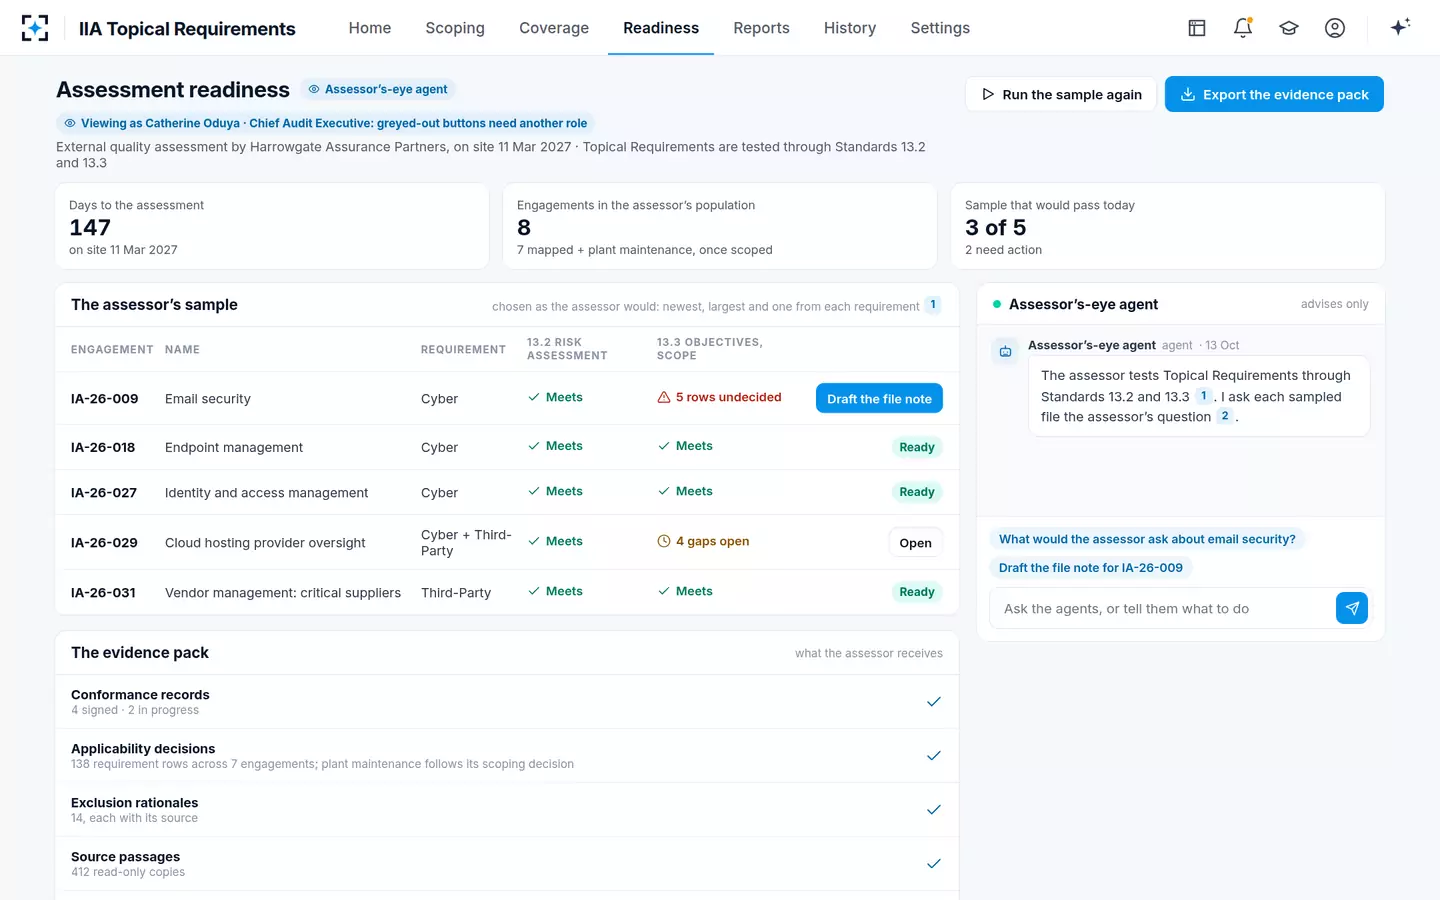Screen dimensions: 1440x900
Task: Click the Conformance records checkmark
Action: click(934, 702)
